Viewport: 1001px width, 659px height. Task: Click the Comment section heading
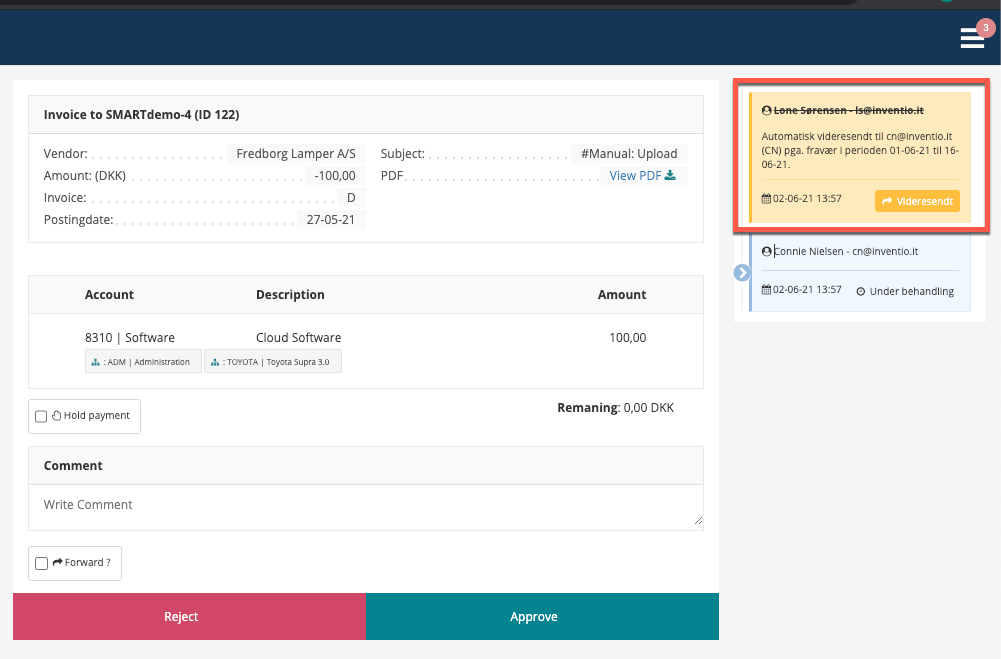73,466
